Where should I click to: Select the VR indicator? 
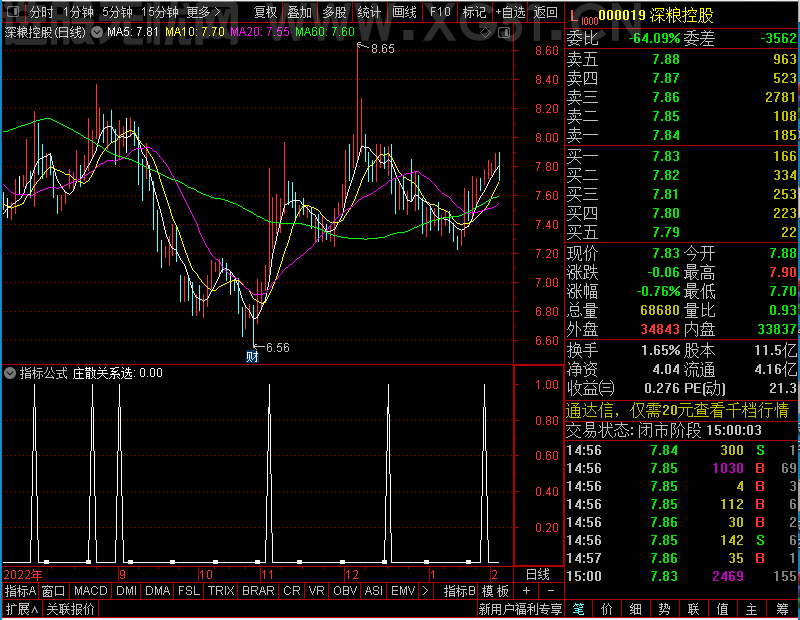317,591
